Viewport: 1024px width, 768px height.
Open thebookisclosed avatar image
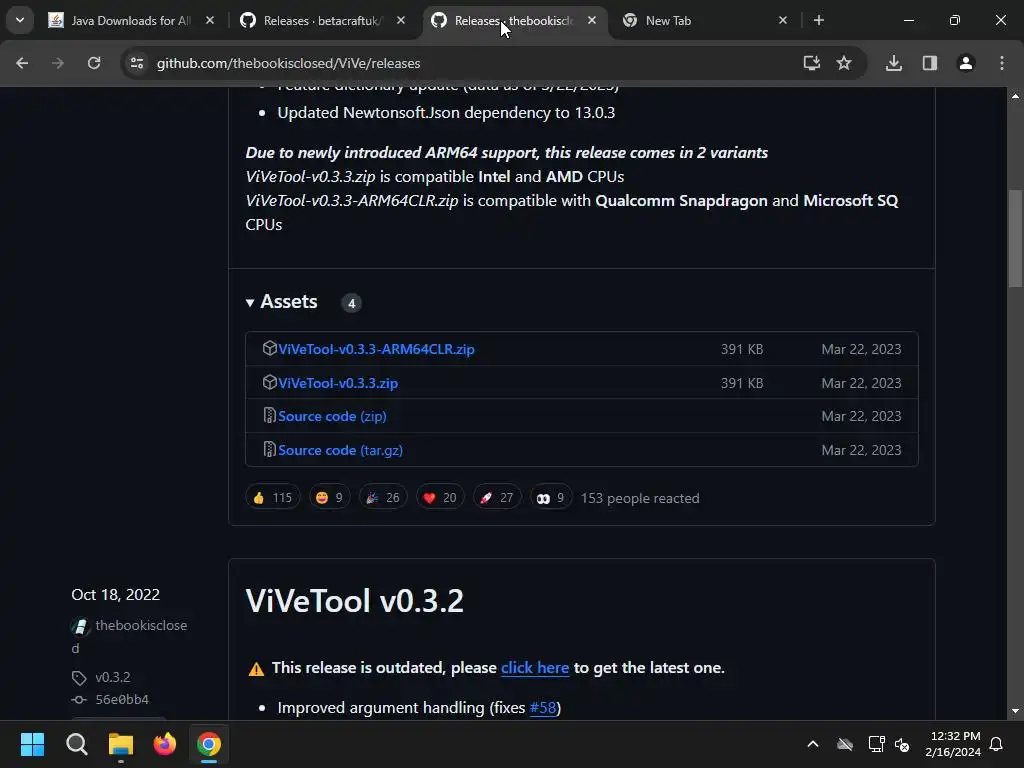pos(80,626)
